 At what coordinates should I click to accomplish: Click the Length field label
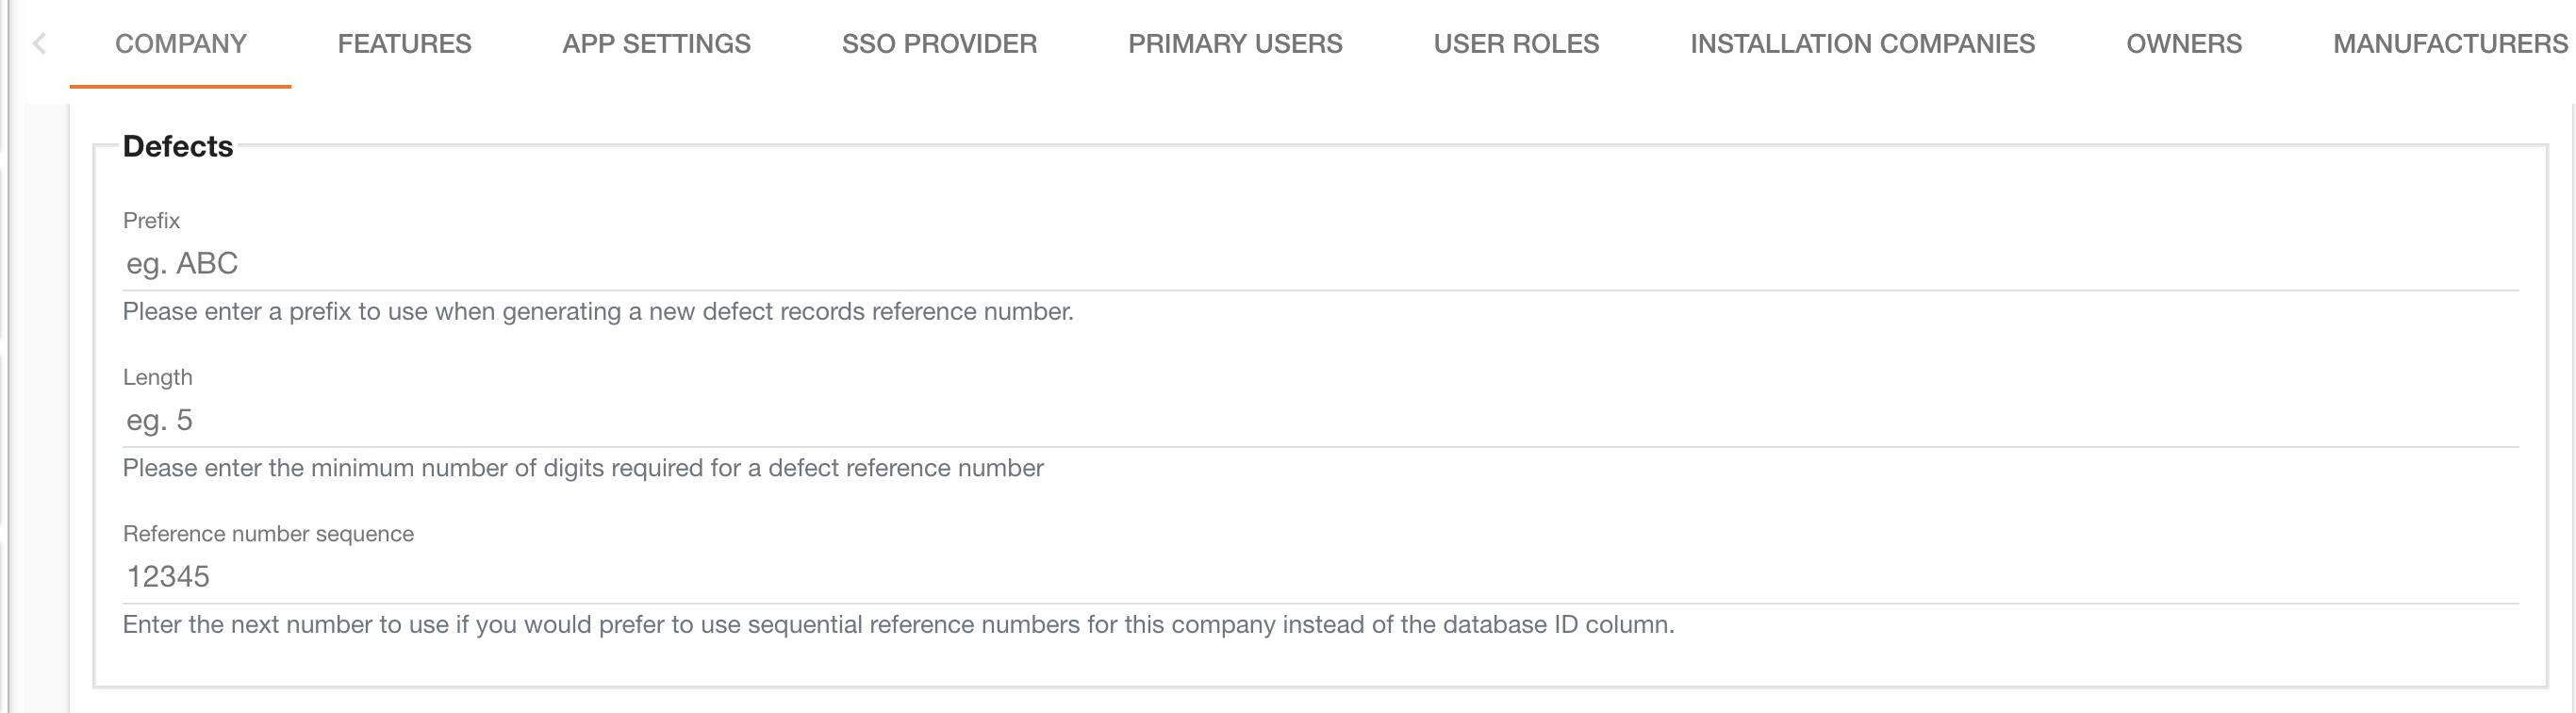[x=157, y=378]
